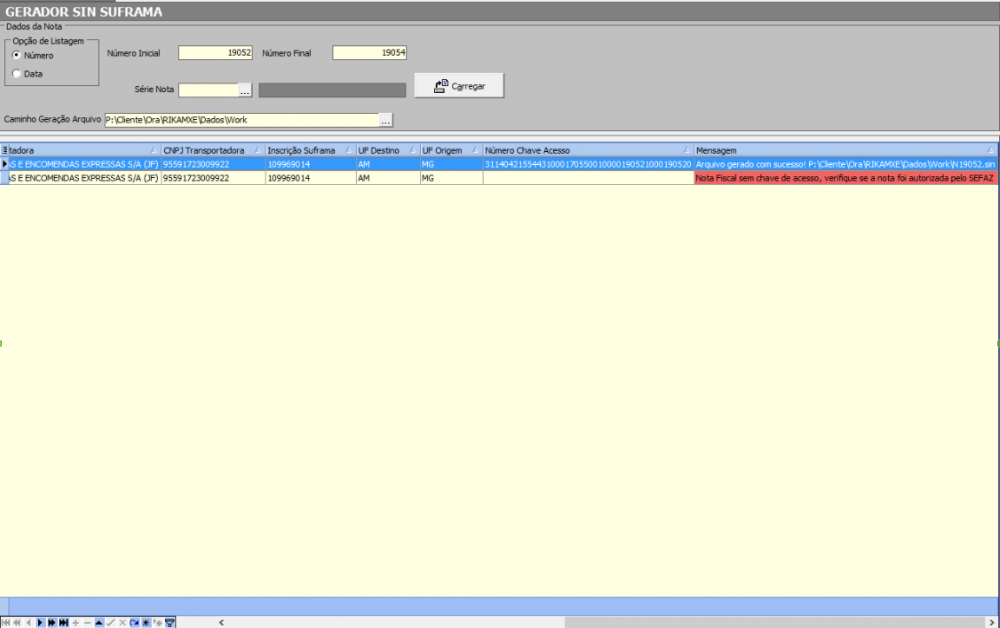This screenshot has height=628, width=1000.
Task: Click the next page double-arrow navigator button
Action: click(52, 622)
